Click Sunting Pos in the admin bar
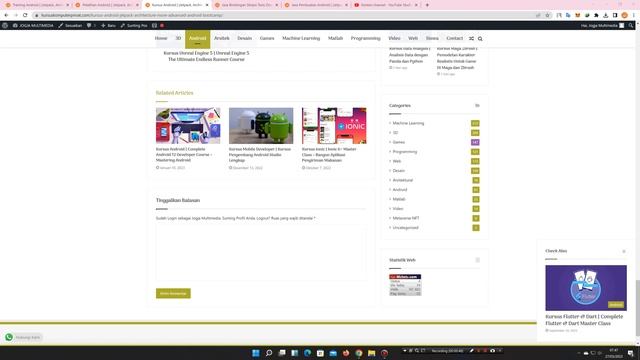 point(134,25)
